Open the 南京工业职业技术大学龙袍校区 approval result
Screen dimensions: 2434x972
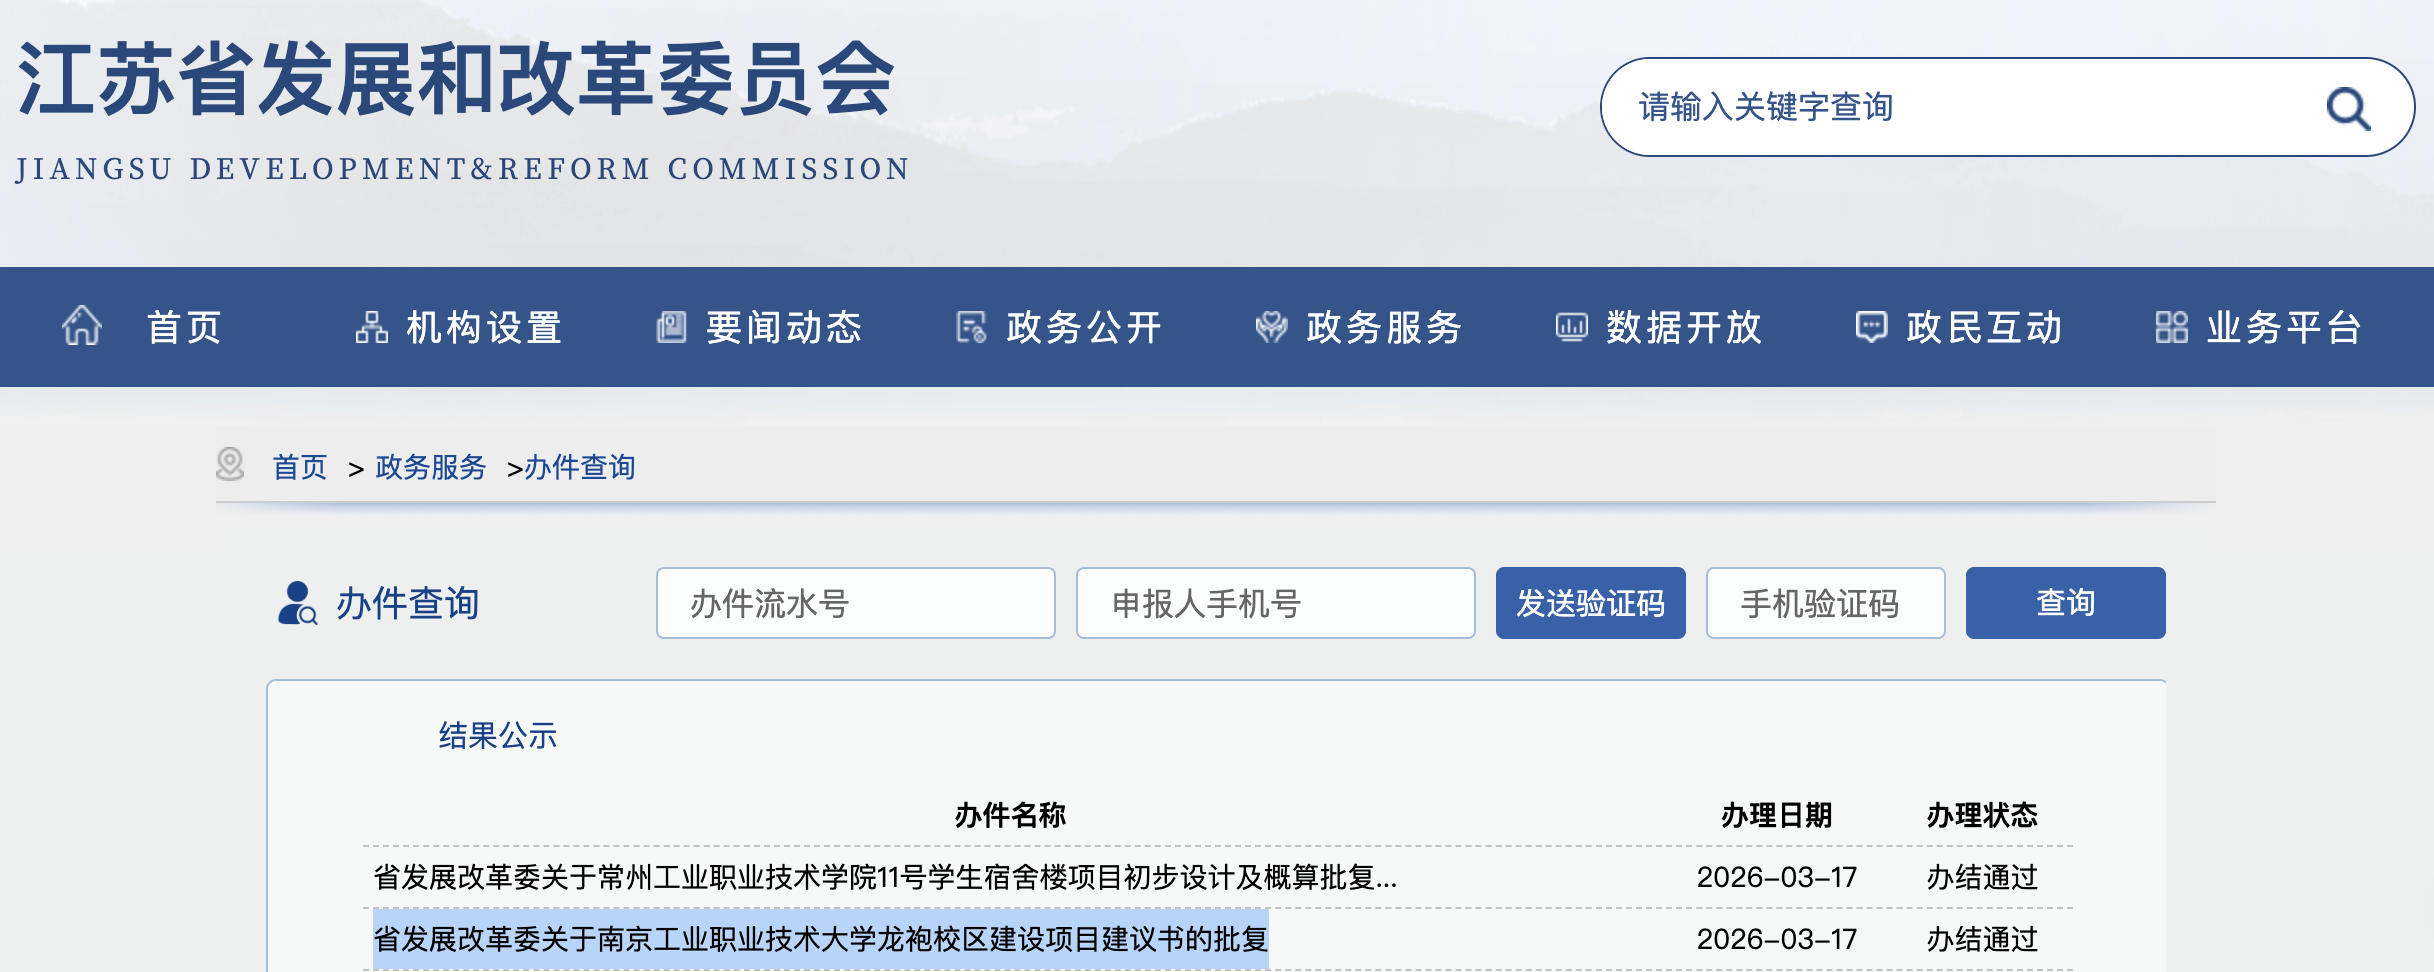820,938
